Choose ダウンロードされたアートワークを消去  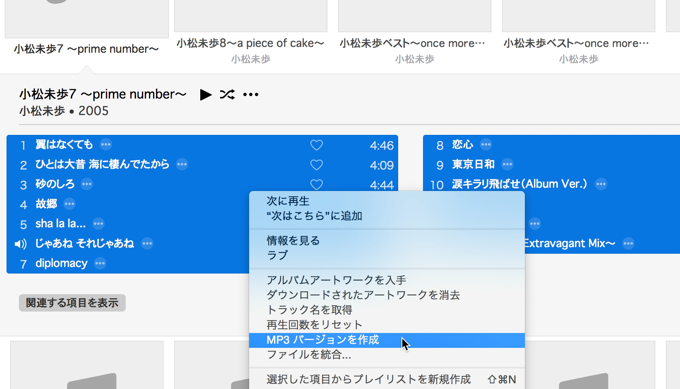(x=387, y=295)
